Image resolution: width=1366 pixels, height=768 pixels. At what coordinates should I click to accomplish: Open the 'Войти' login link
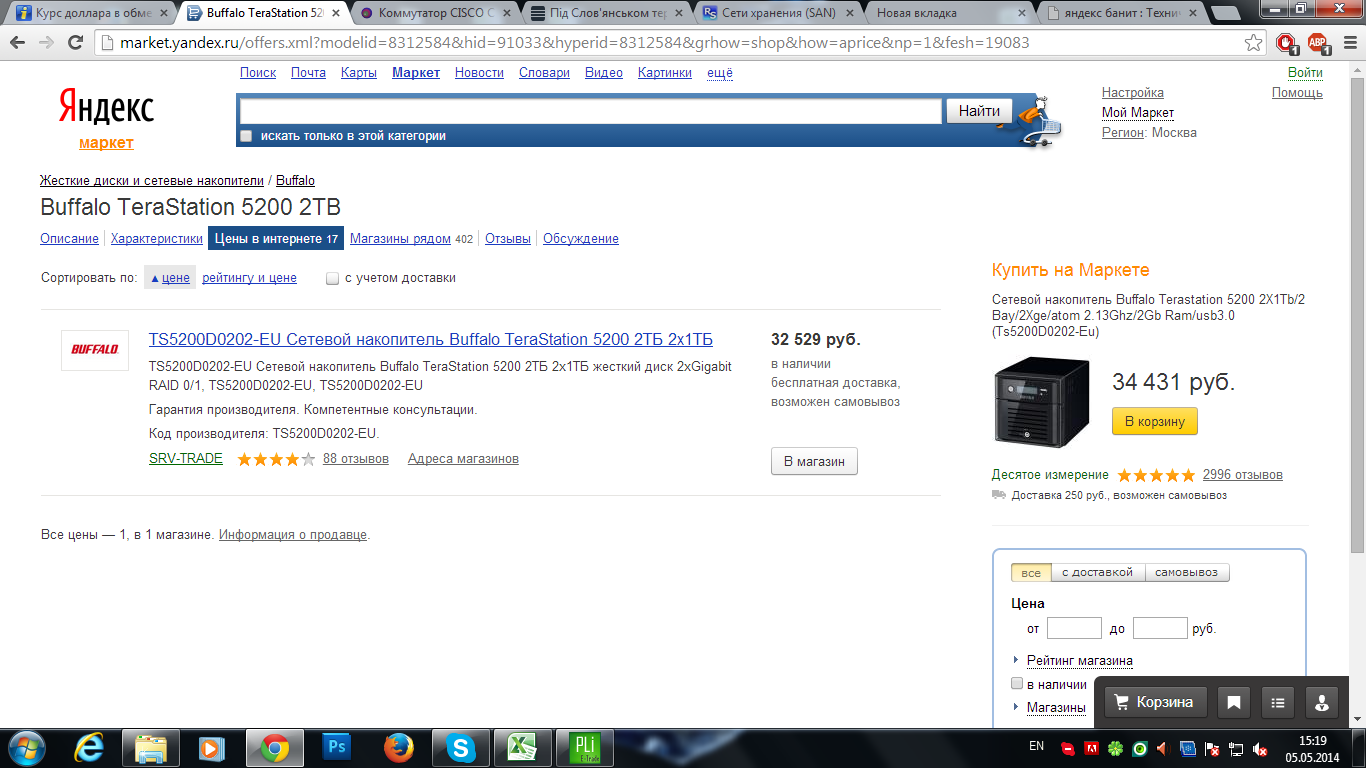[1305, 73]
